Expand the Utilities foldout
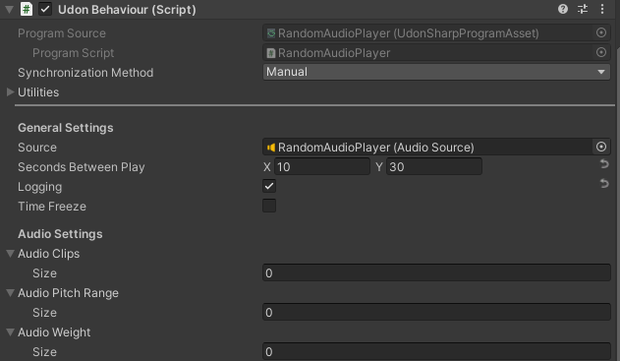Screen dimensions: 620x361 [x=10, y=92]
